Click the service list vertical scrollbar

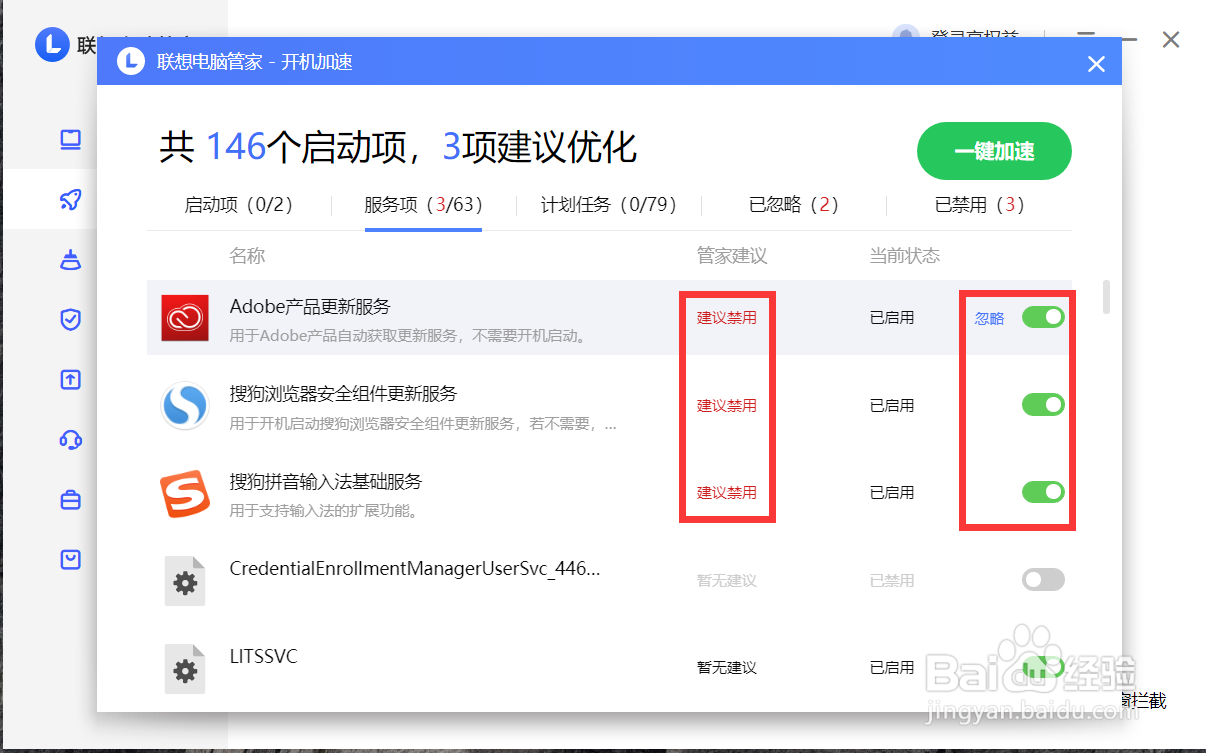1106,297
